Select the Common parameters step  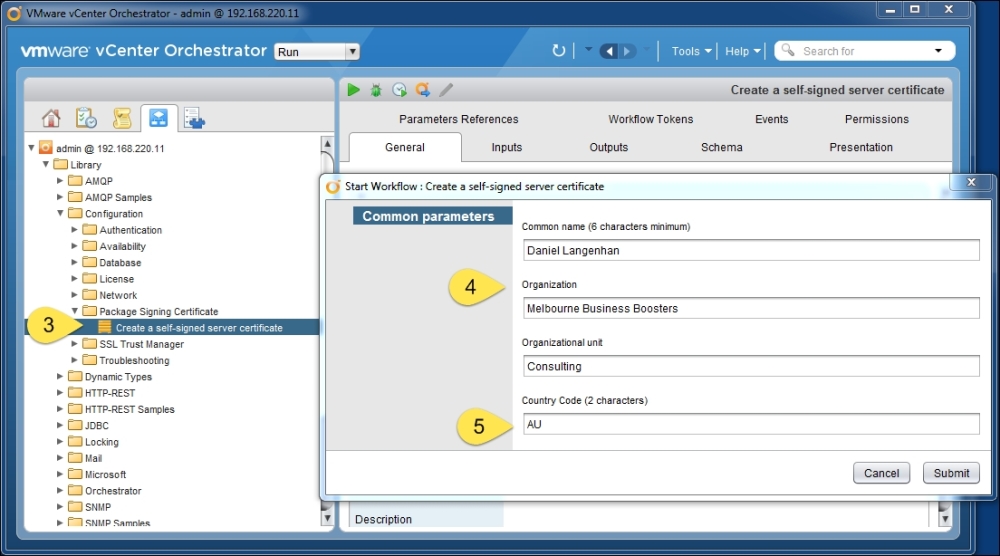(432, 216)
